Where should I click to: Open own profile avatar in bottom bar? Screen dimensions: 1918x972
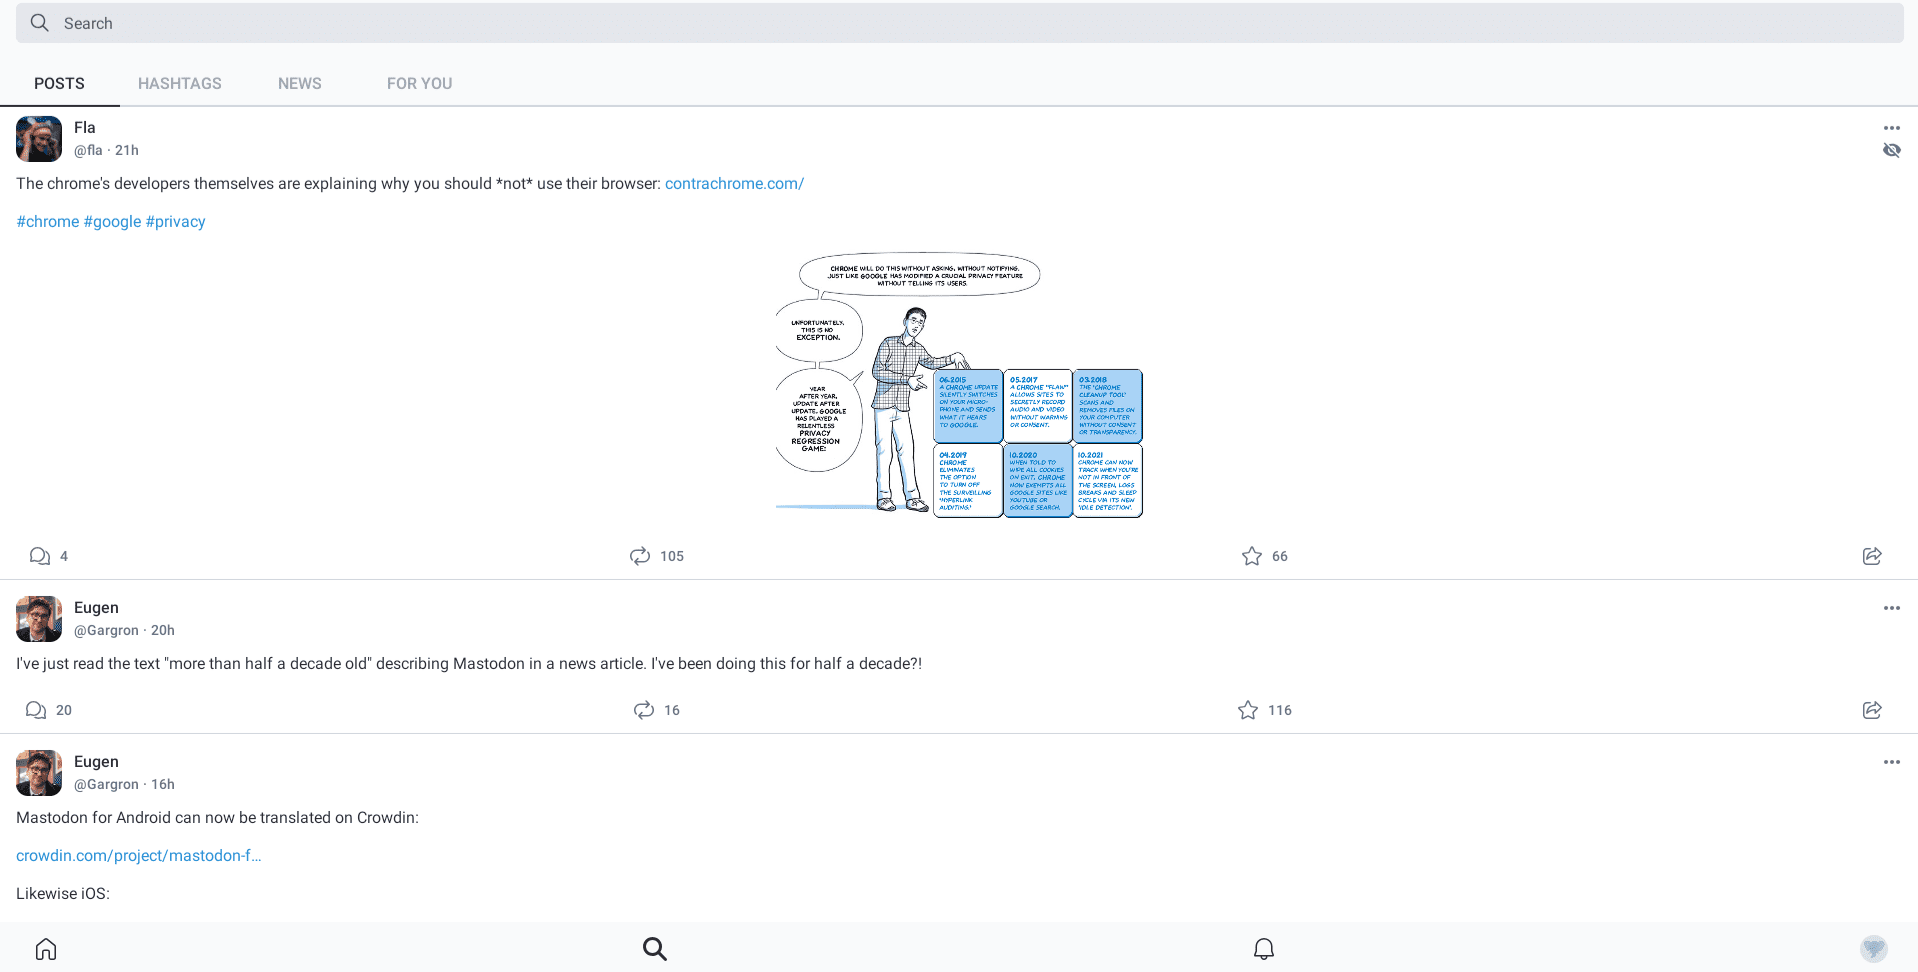(x=1873, y=948)
